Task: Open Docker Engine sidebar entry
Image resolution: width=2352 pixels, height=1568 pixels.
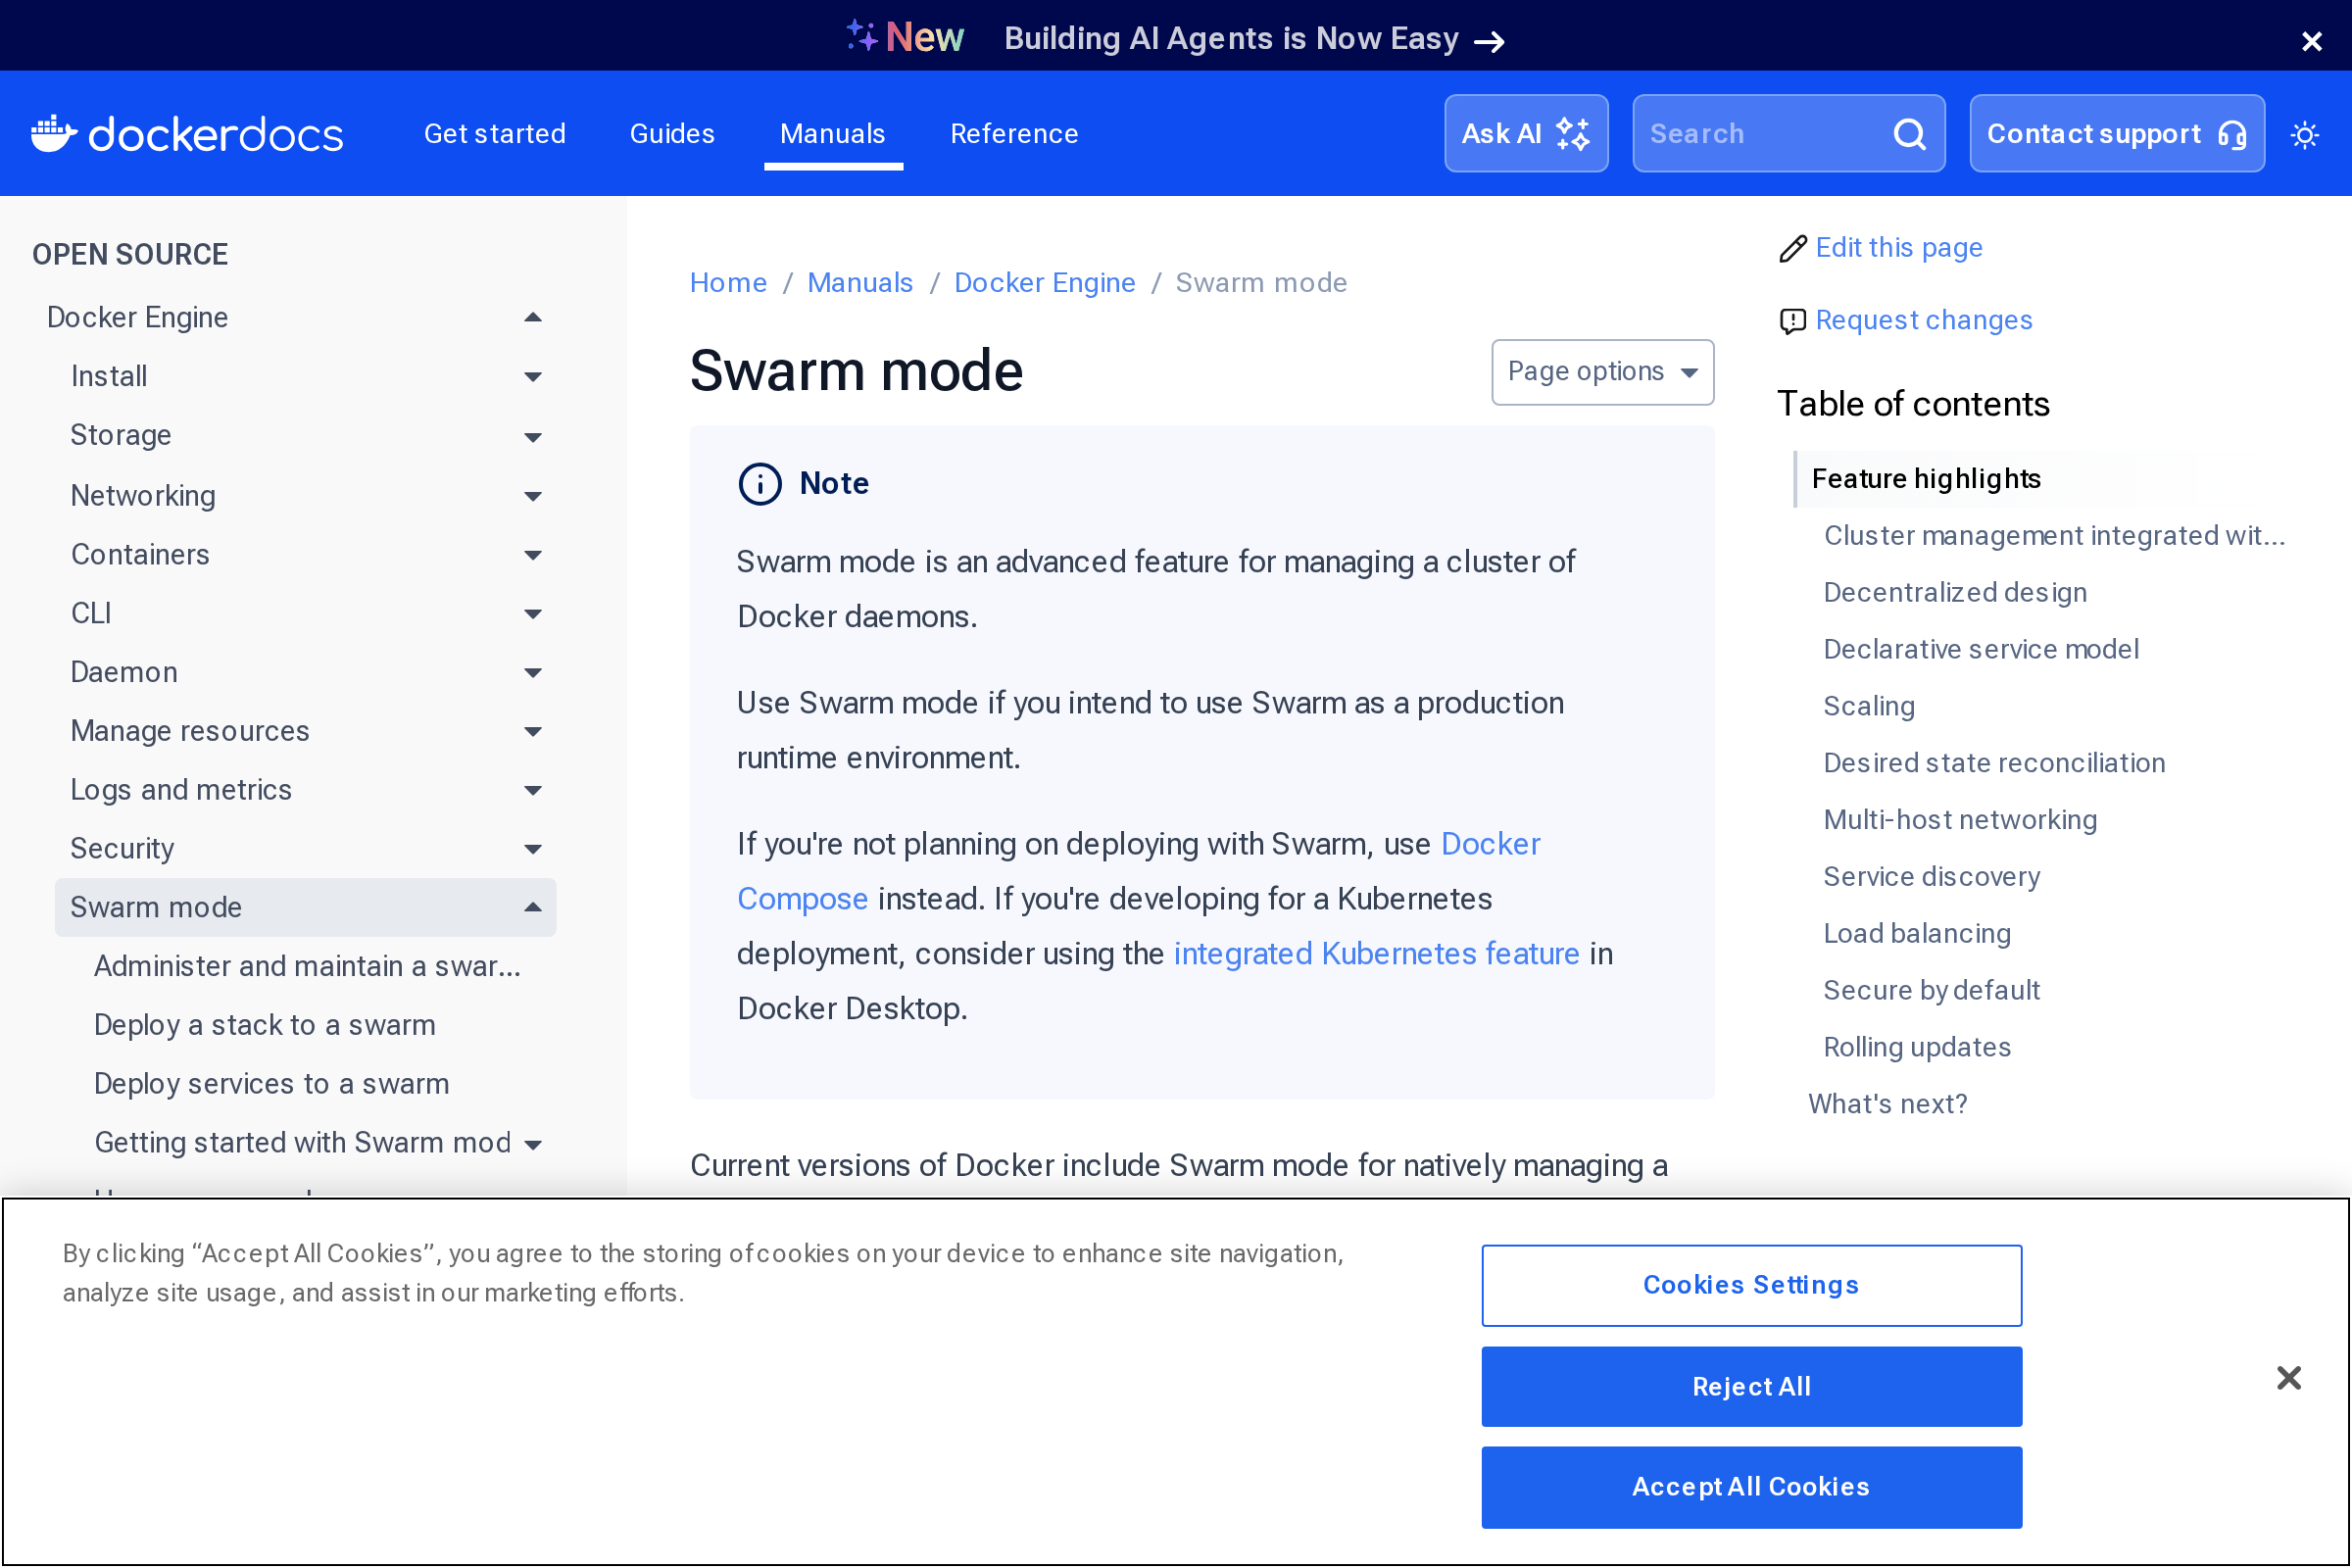Action: click(138, 318)
